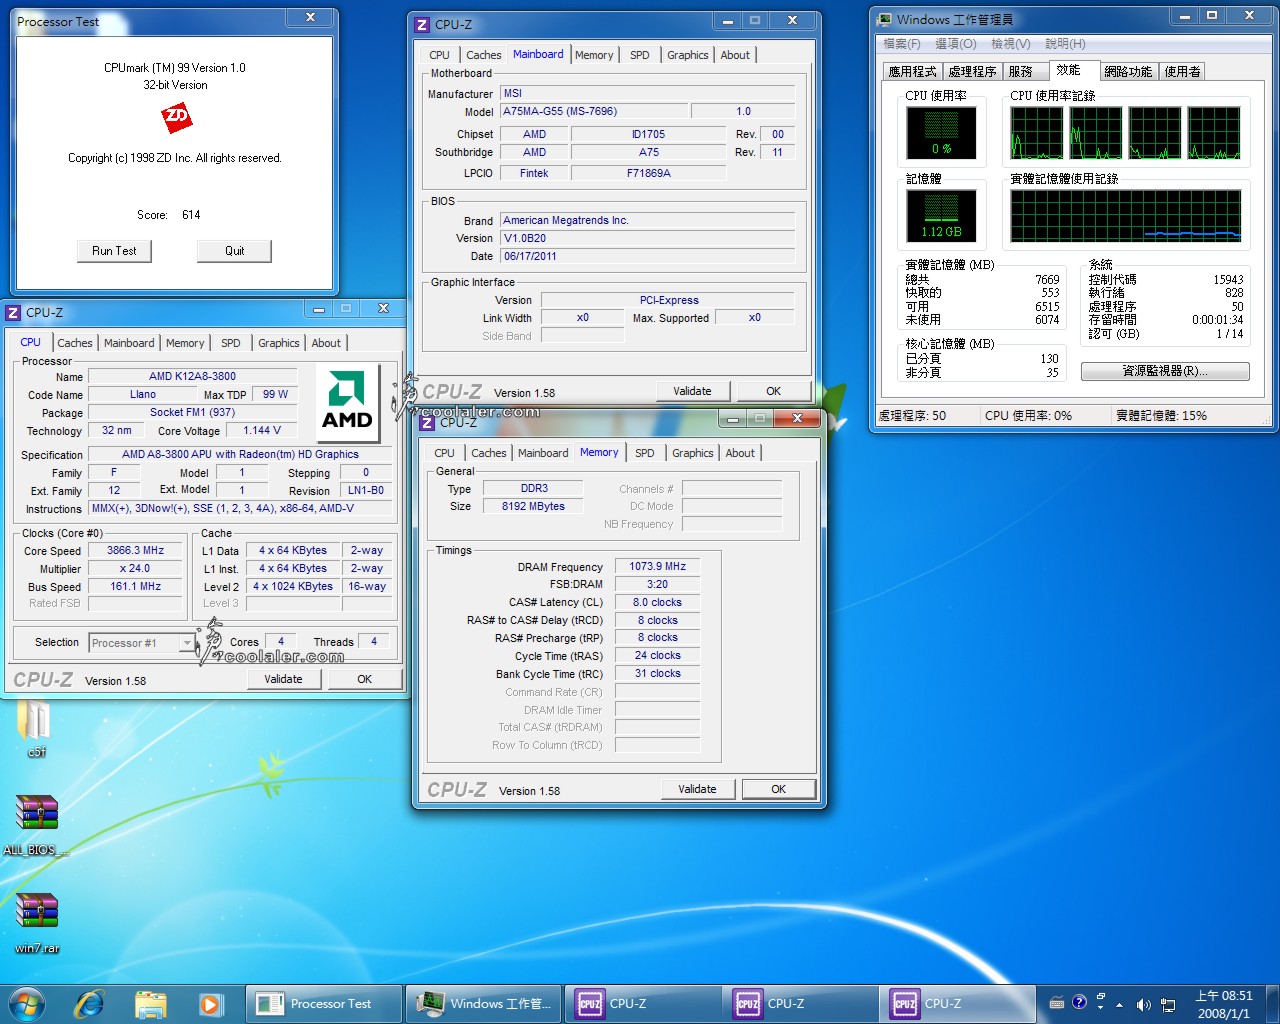Select the win7.rar archive on desktop

(37, 922)
